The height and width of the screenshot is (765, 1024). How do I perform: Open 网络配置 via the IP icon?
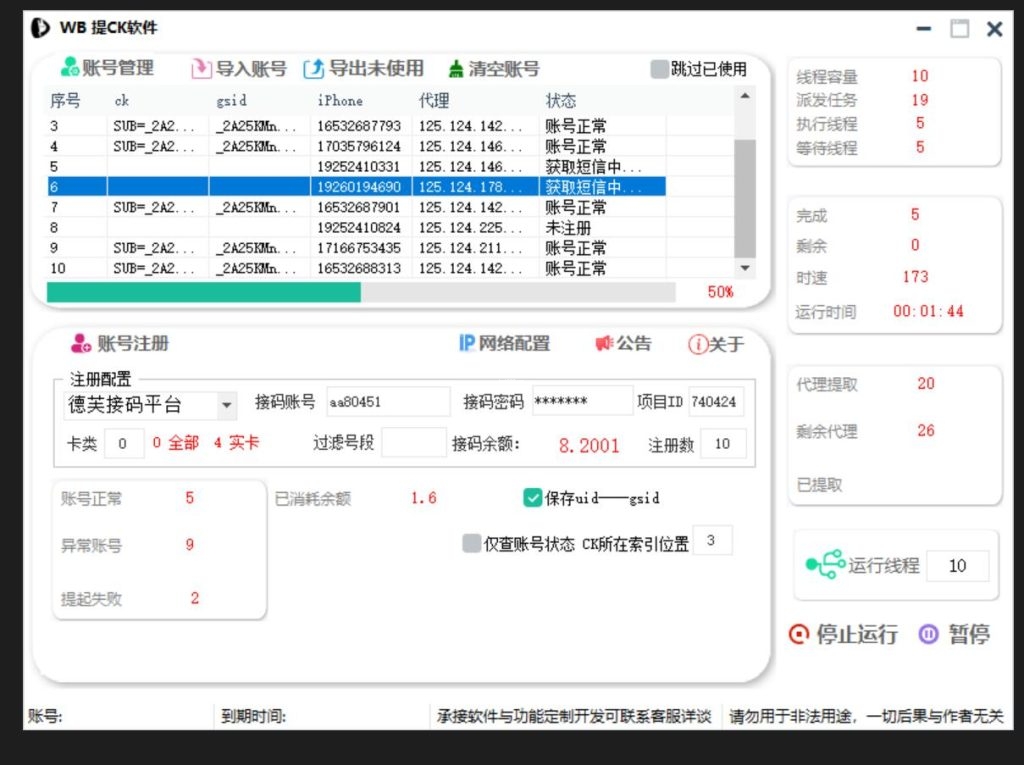(x=466, y=343)
